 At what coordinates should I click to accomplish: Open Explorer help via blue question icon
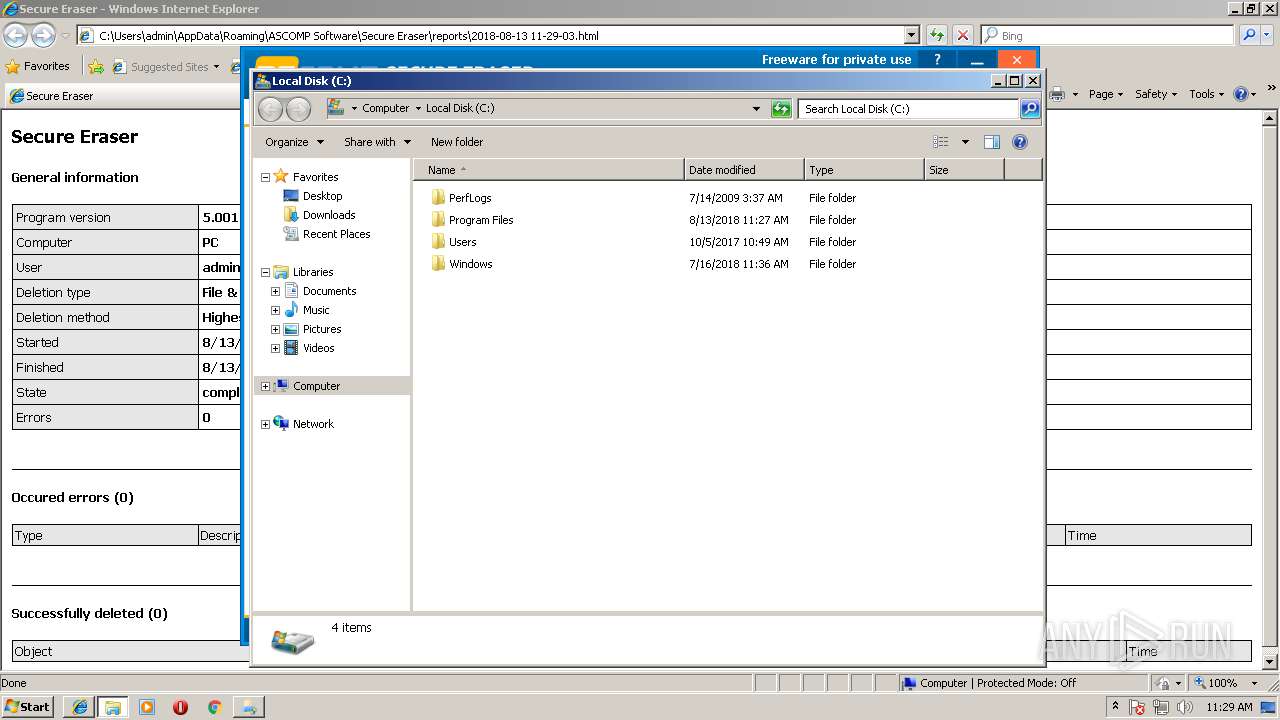point(1020,142)
